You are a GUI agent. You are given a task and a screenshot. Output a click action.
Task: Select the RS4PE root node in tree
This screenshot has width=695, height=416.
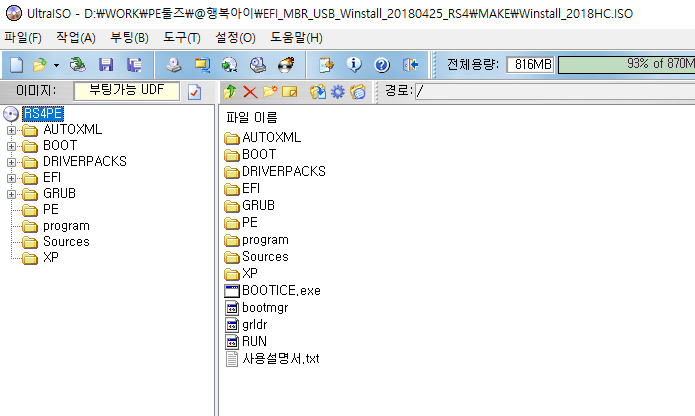pyautogui.click(x=43, y=114)
